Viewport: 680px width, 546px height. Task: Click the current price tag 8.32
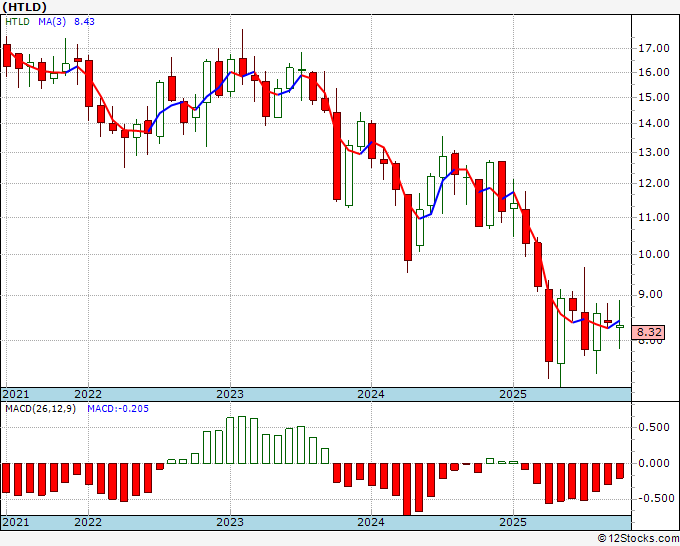point(648,333)
